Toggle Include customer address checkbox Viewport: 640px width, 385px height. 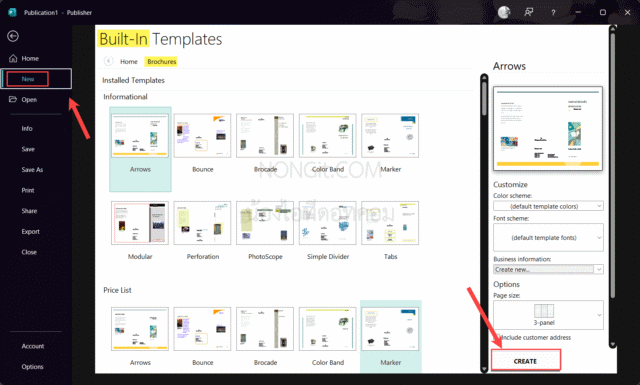click(x=498, y=337)
